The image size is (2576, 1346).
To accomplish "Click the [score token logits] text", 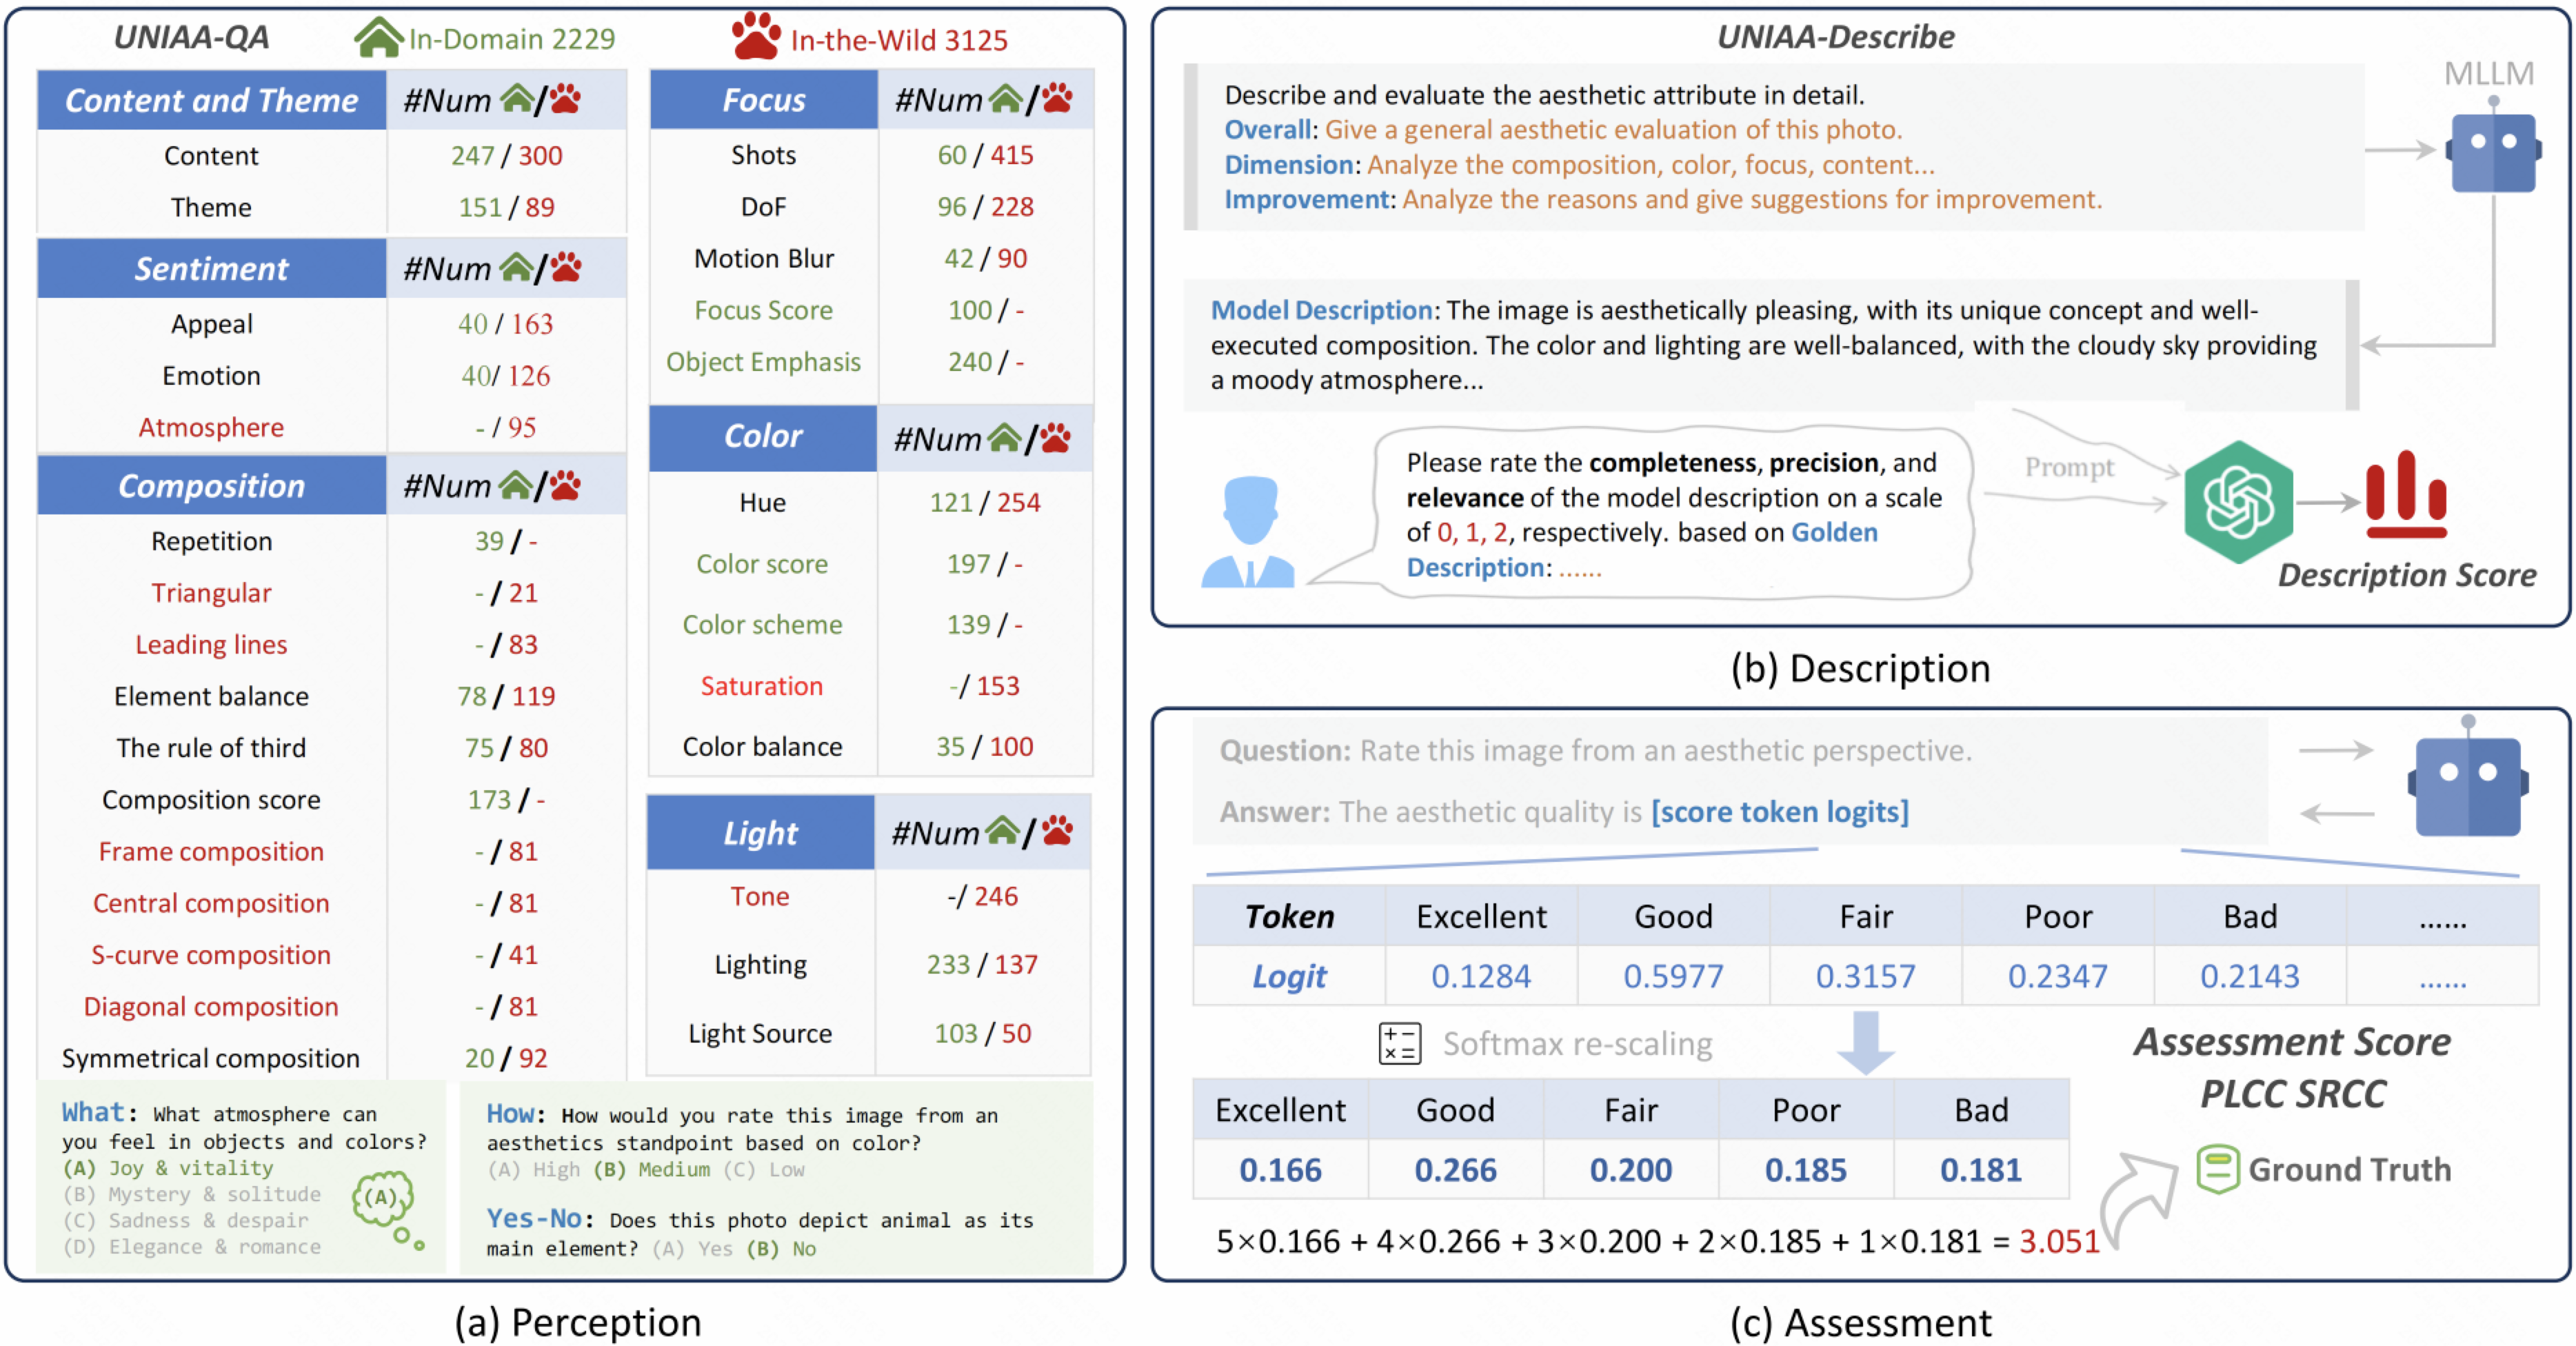I will (1779, 811).
